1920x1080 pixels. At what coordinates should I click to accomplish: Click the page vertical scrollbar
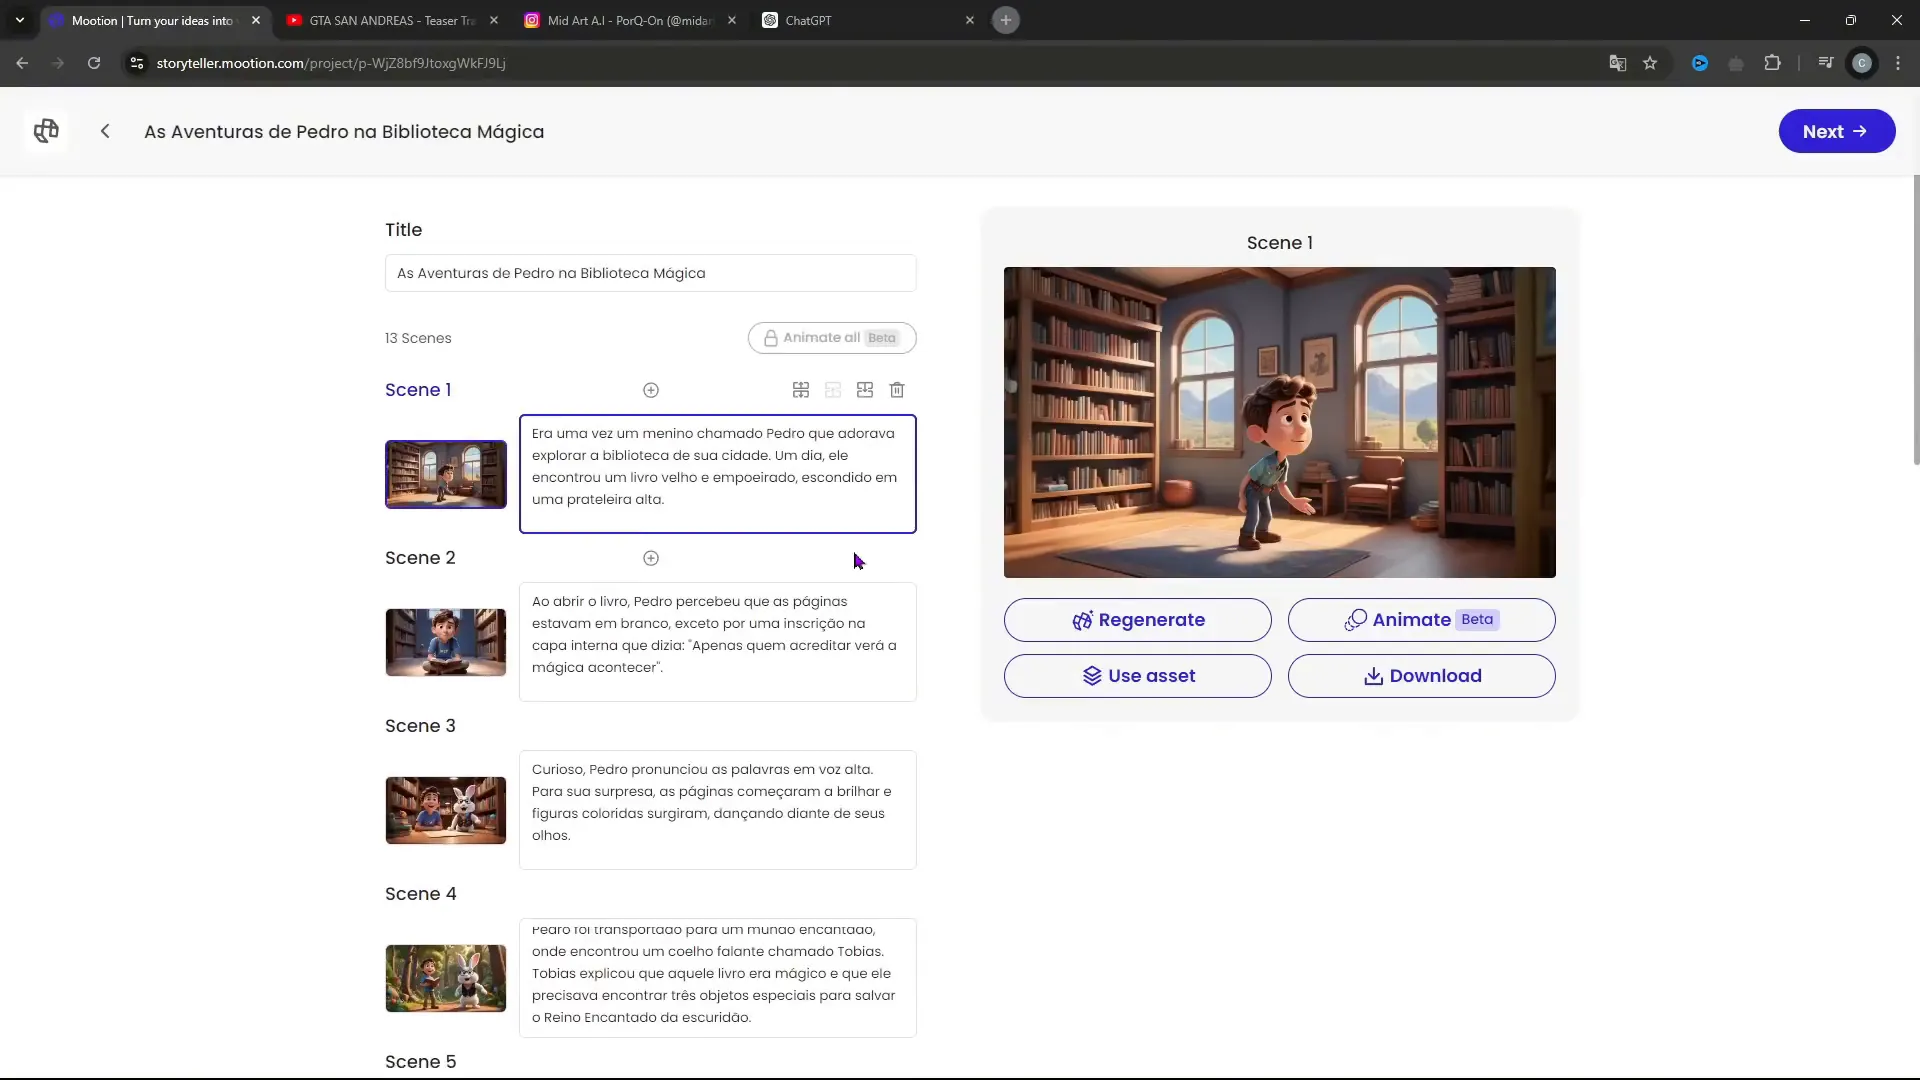(1915, 320)
